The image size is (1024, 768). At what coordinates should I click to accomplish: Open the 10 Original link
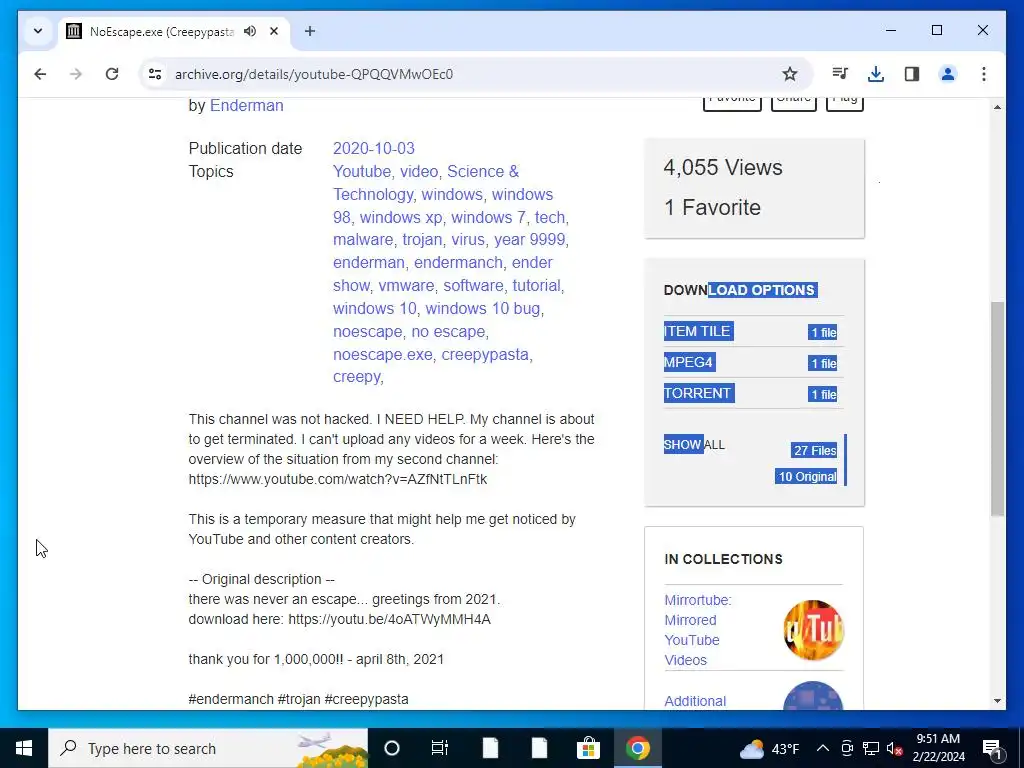[807, 477]
